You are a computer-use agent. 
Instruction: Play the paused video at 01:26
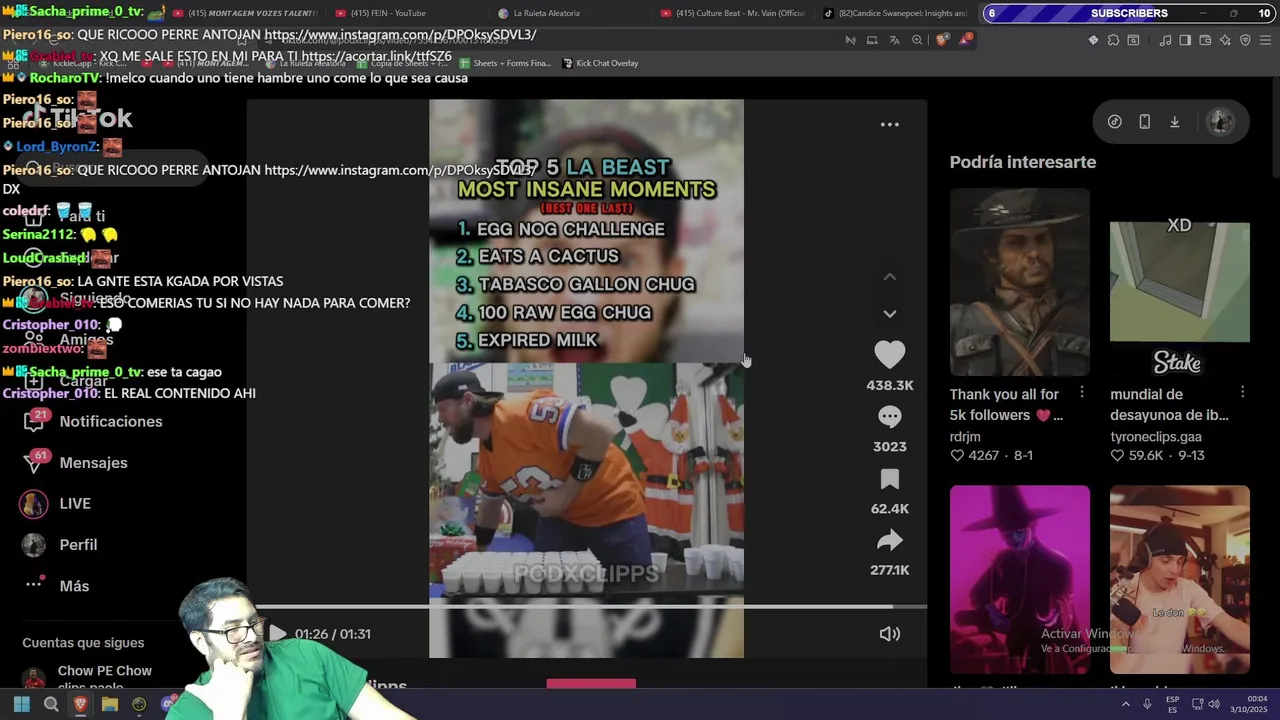278,634
